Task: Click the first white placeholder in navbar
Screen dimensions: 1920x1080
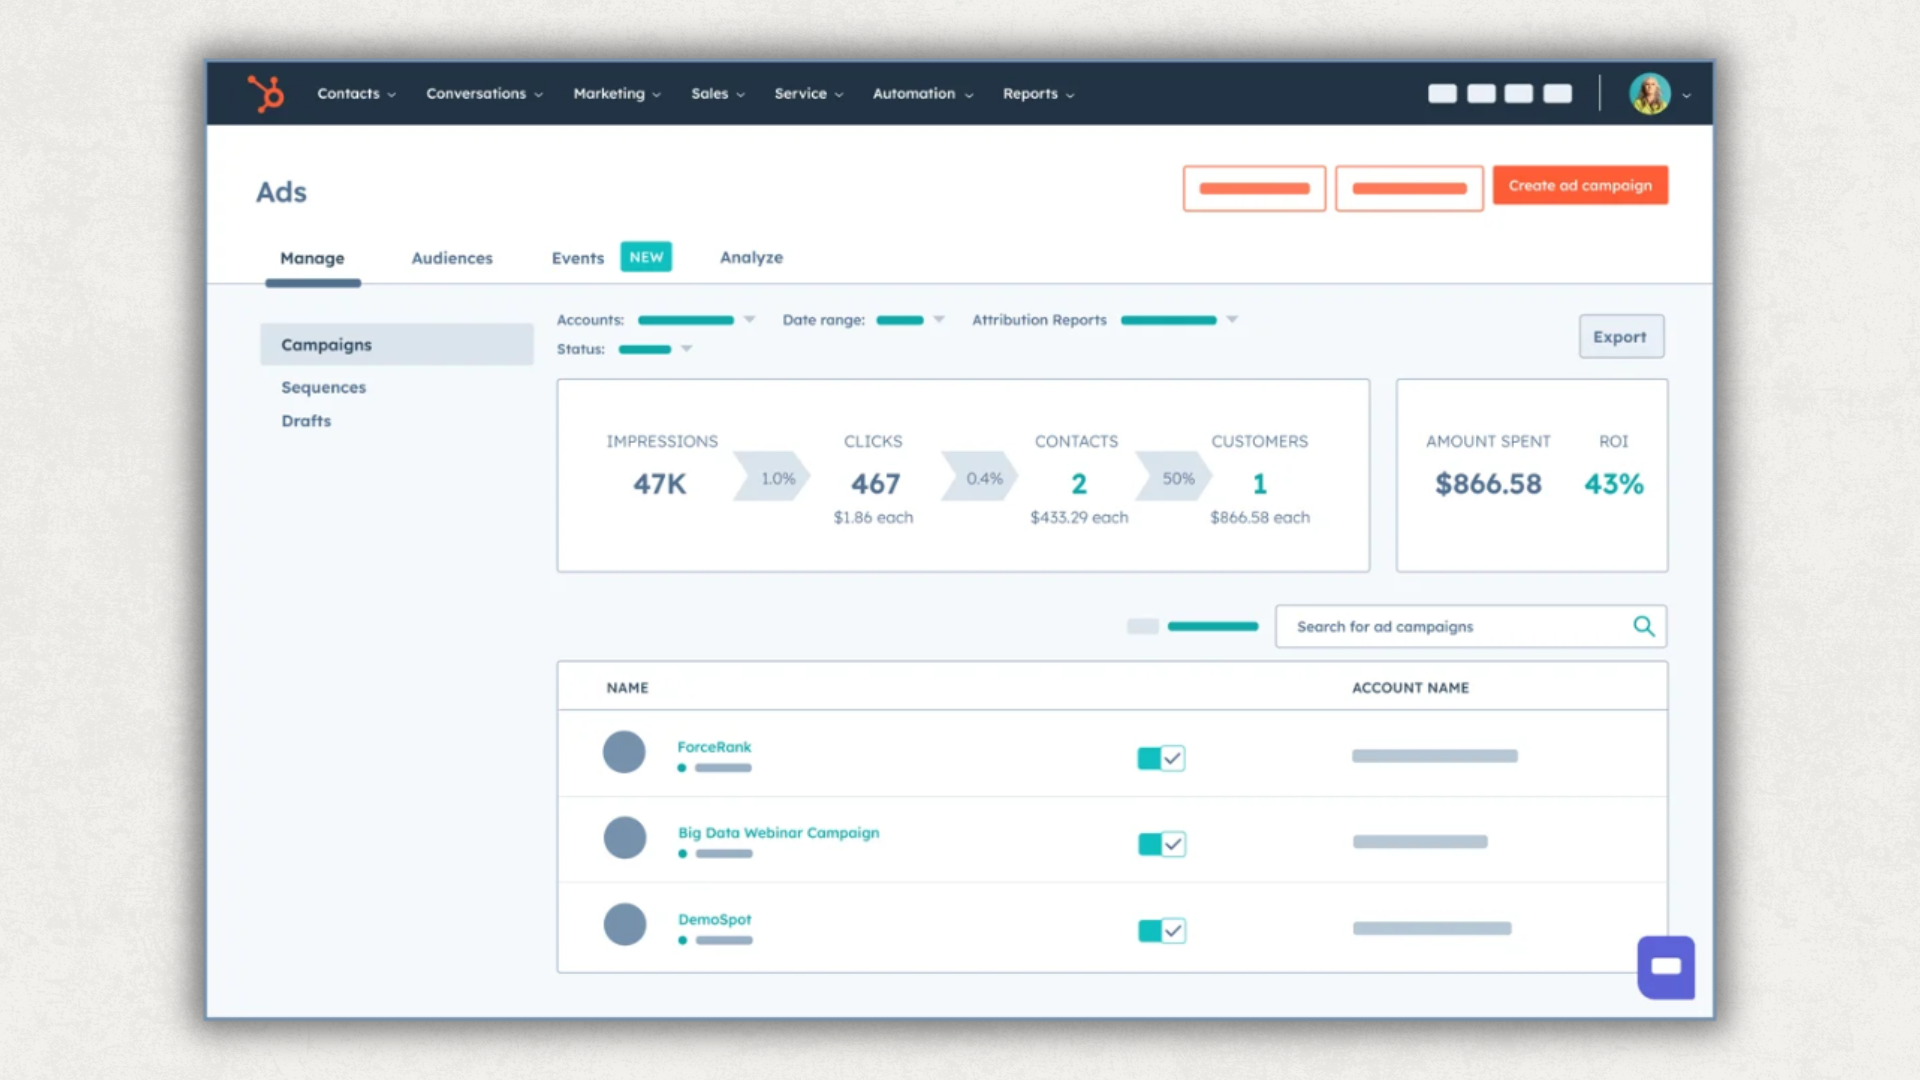Action: point(1442,93)
